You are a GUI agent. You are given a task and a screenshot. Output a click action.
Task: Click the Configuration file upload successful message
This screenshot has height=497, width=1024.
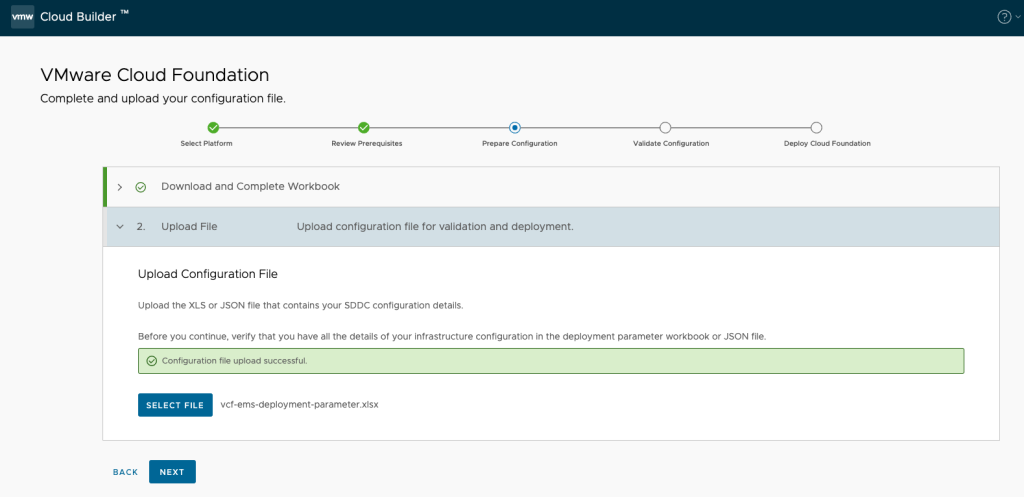[x=234, y=361]
